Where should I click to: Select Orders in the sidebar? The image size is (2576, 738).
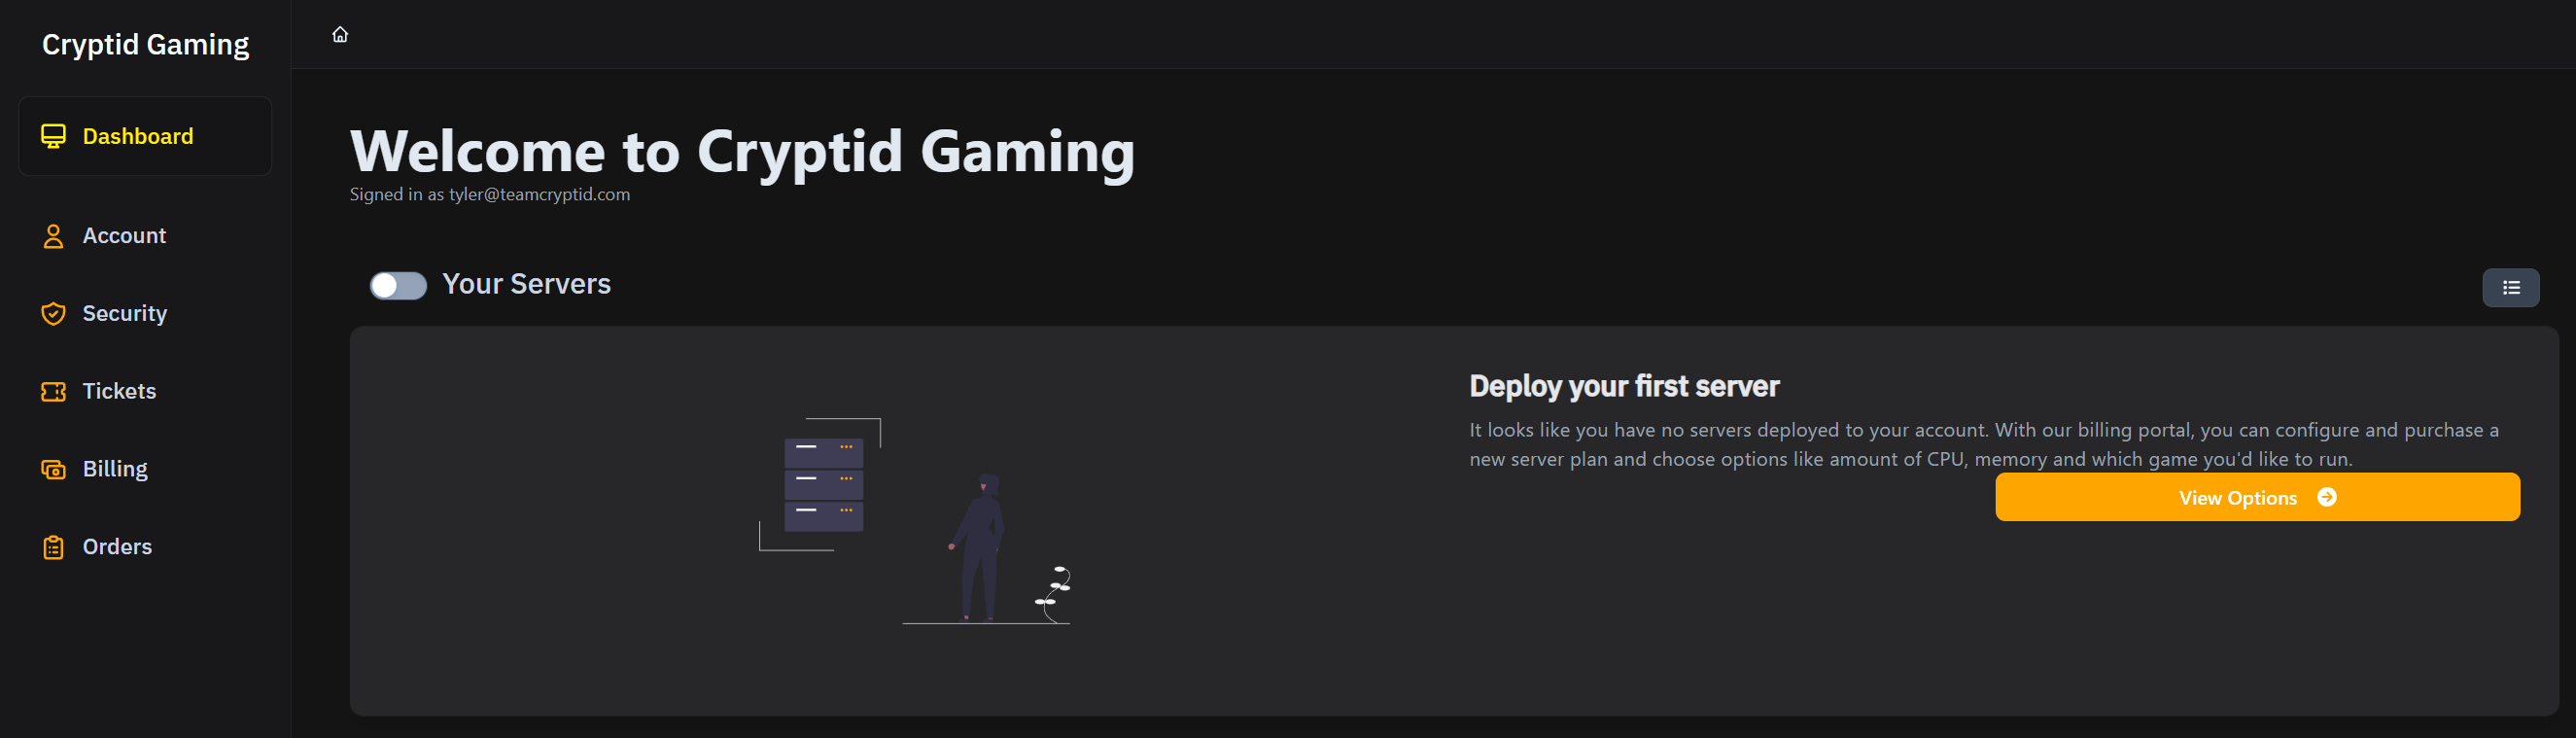(x=145, y=547)
